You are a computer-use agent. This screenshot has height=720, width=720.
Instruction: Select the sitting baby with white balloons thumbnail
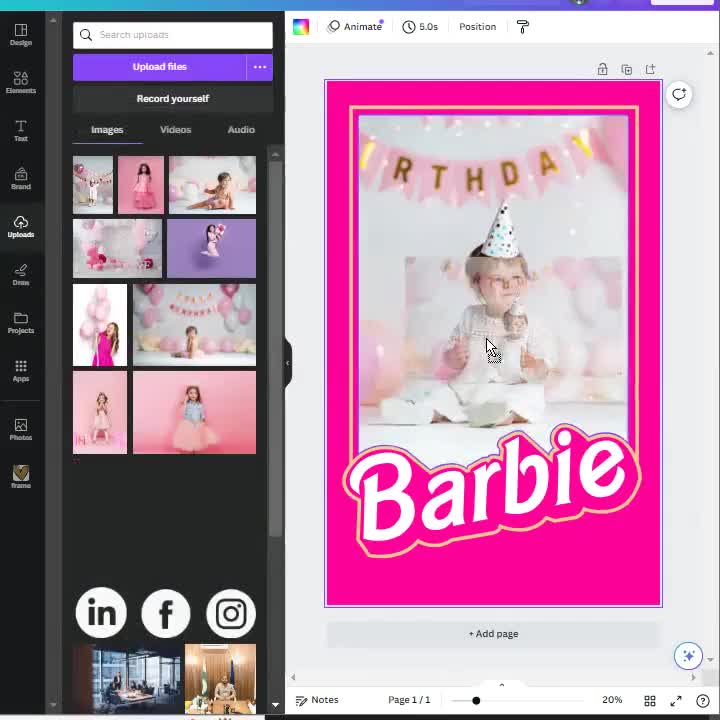click(212, 185)
